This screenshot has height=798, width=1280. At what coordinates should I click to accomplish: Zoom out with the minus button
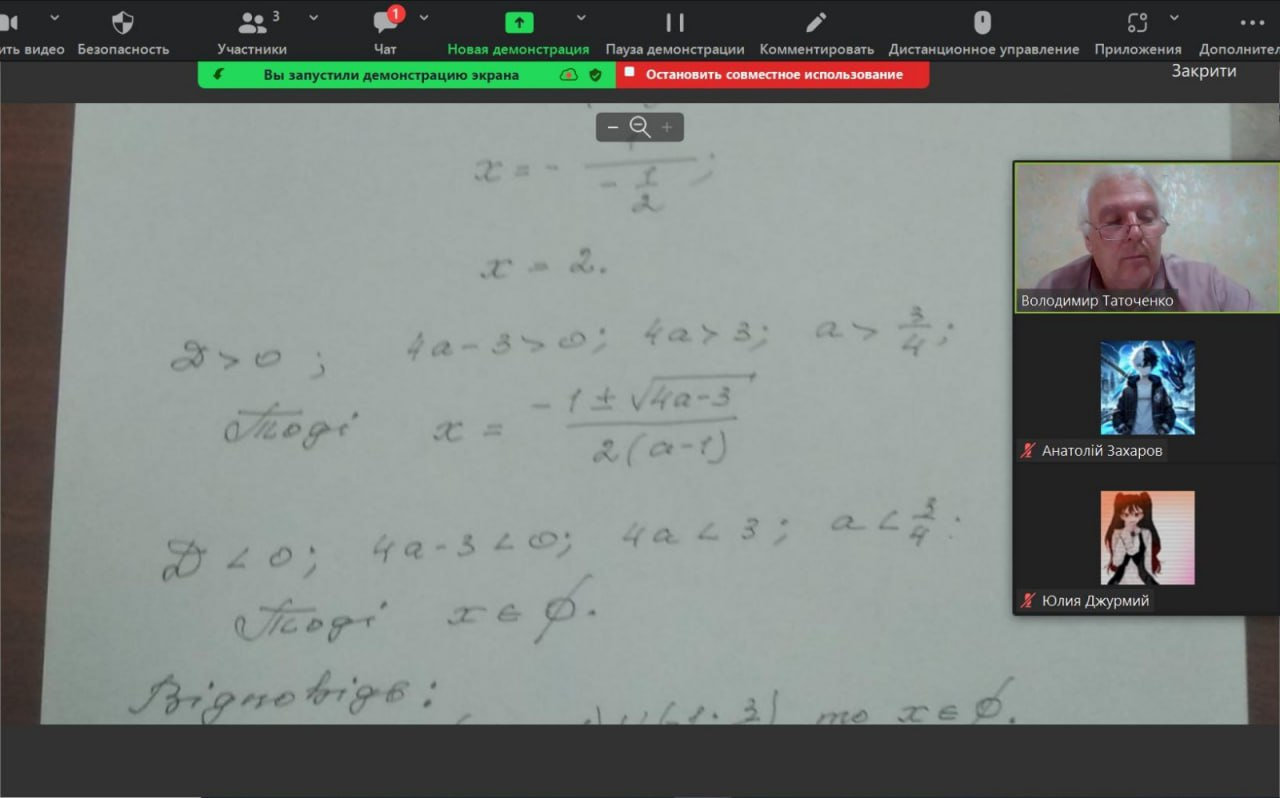pyautogui.click(x=613, y=127)
